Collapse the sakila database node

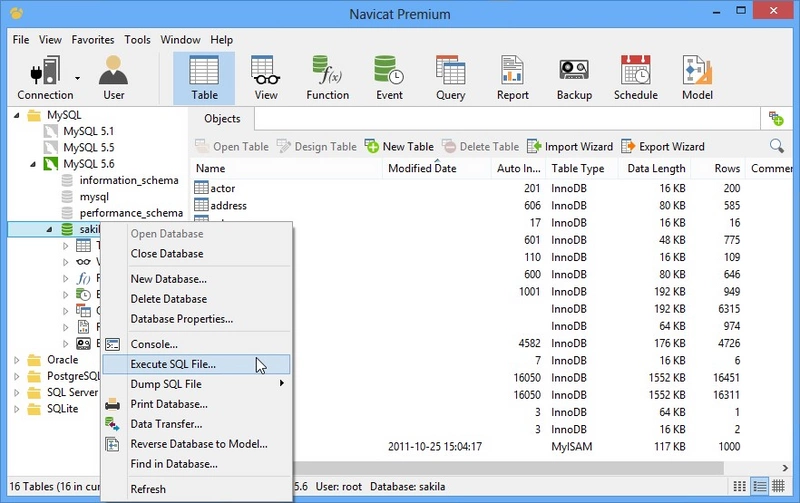click(x=49, y=230)
